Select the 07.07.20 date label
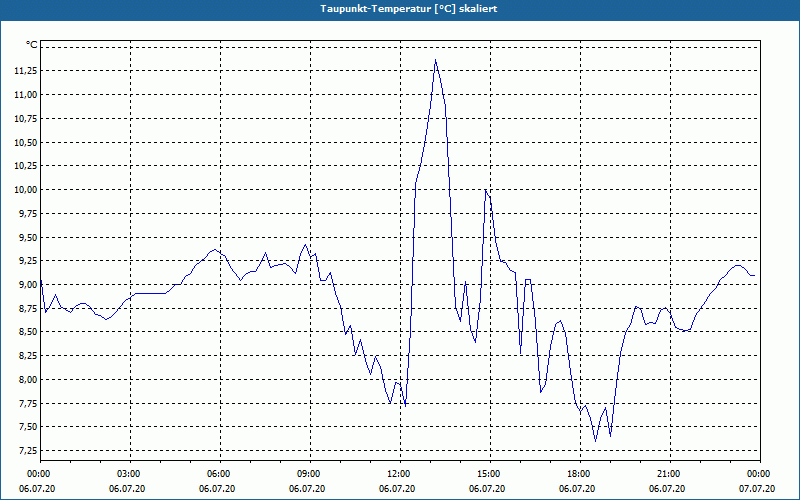Viewport: 800px width, 500px height. [757, 489]
